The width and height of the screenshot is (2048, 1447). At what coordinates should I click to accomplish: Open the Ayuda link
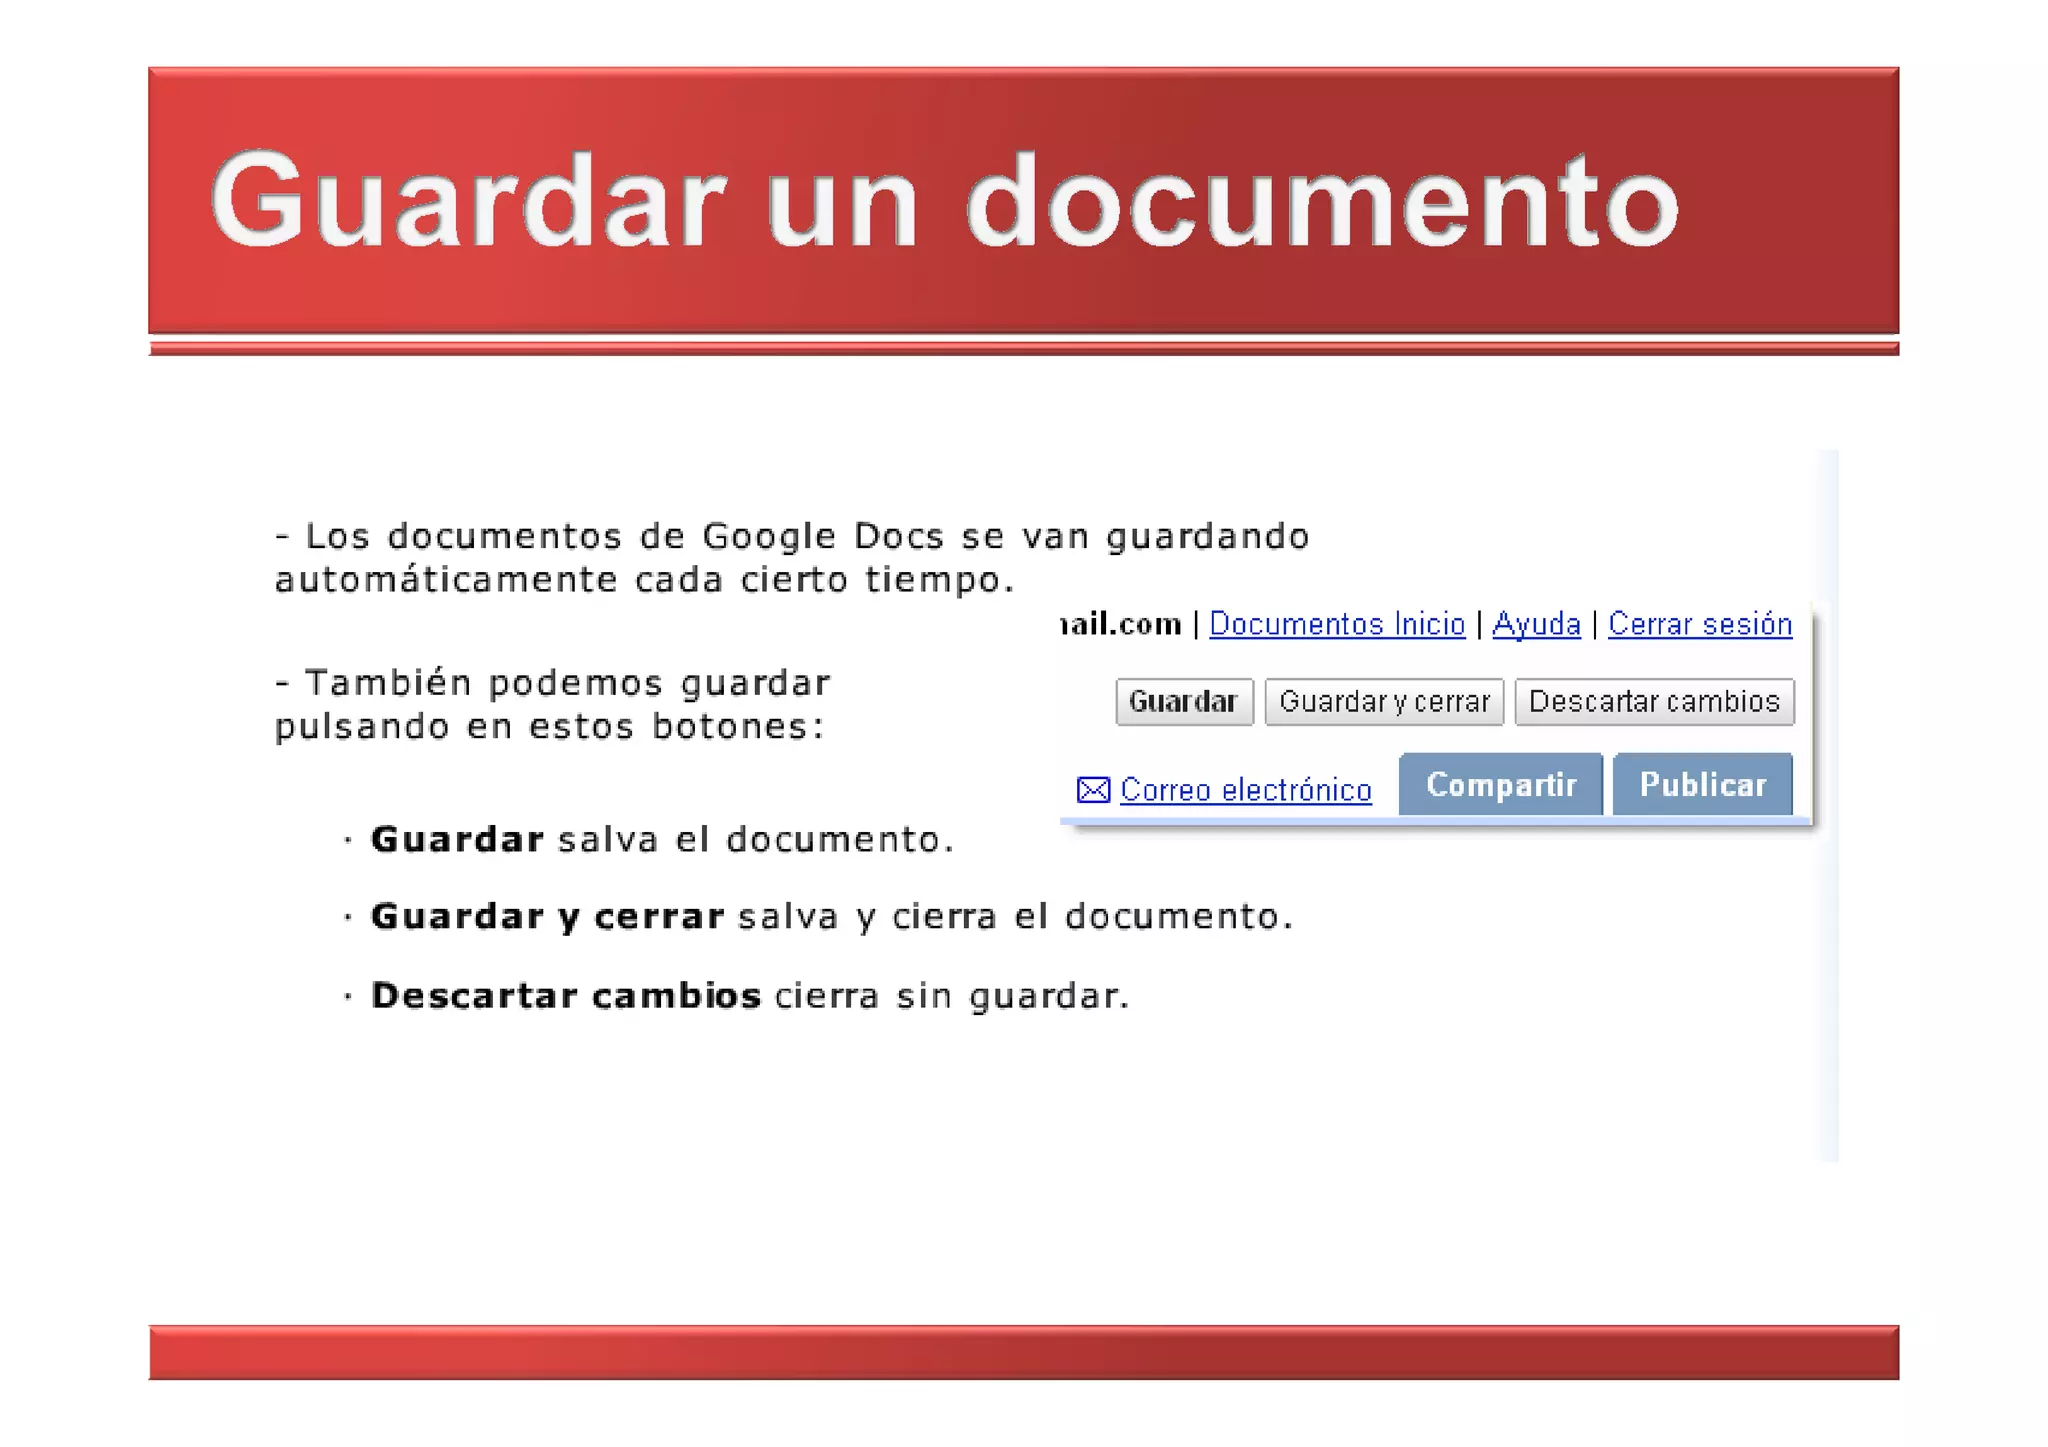coord(1536,624)
